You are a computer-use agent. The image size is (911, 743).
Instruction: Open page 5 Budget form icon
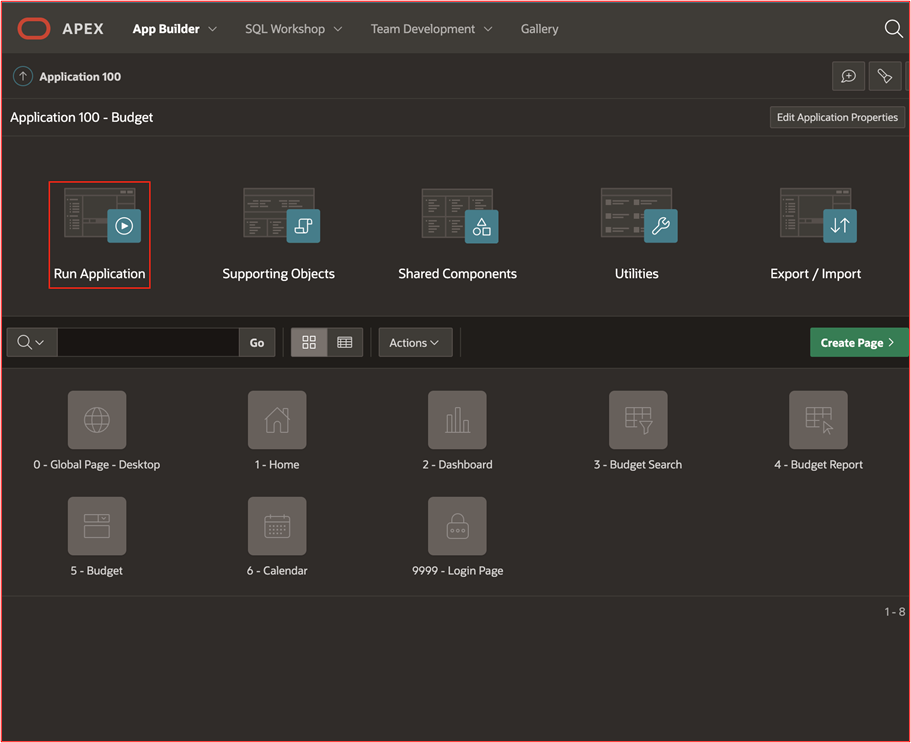pyautogui.click(x=97, y=526)
